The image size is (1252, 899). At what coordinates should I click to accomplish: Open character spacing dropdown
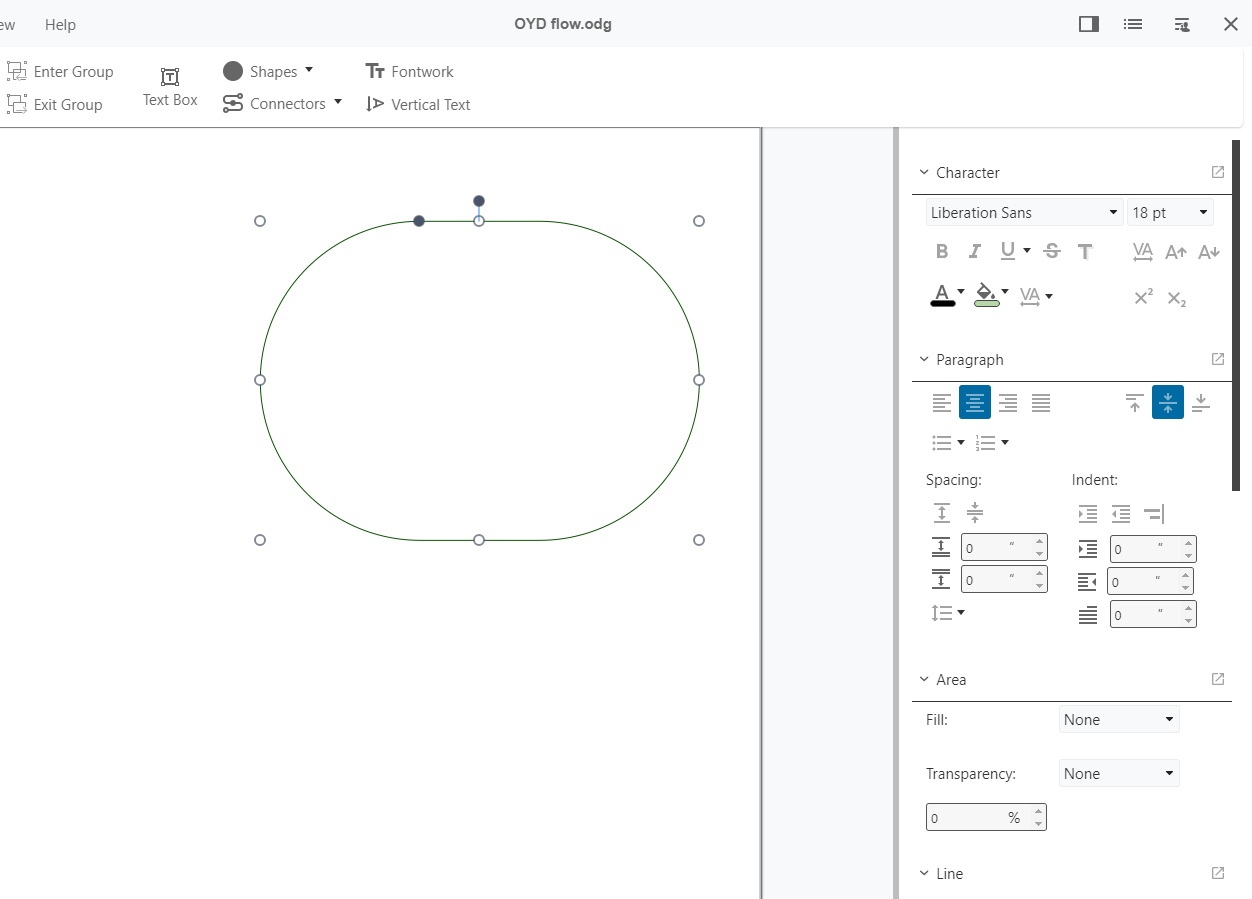[x=1049, y=296]
